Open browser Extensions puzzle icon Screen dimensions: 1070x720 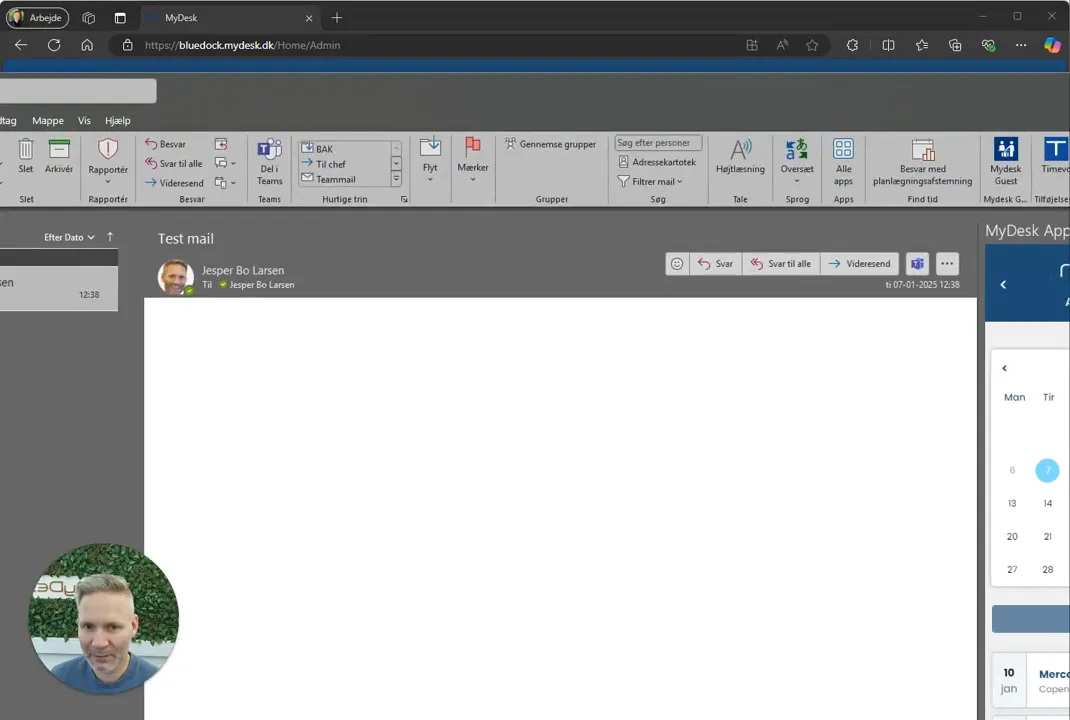pyautogui.click(x=852, y=45)
